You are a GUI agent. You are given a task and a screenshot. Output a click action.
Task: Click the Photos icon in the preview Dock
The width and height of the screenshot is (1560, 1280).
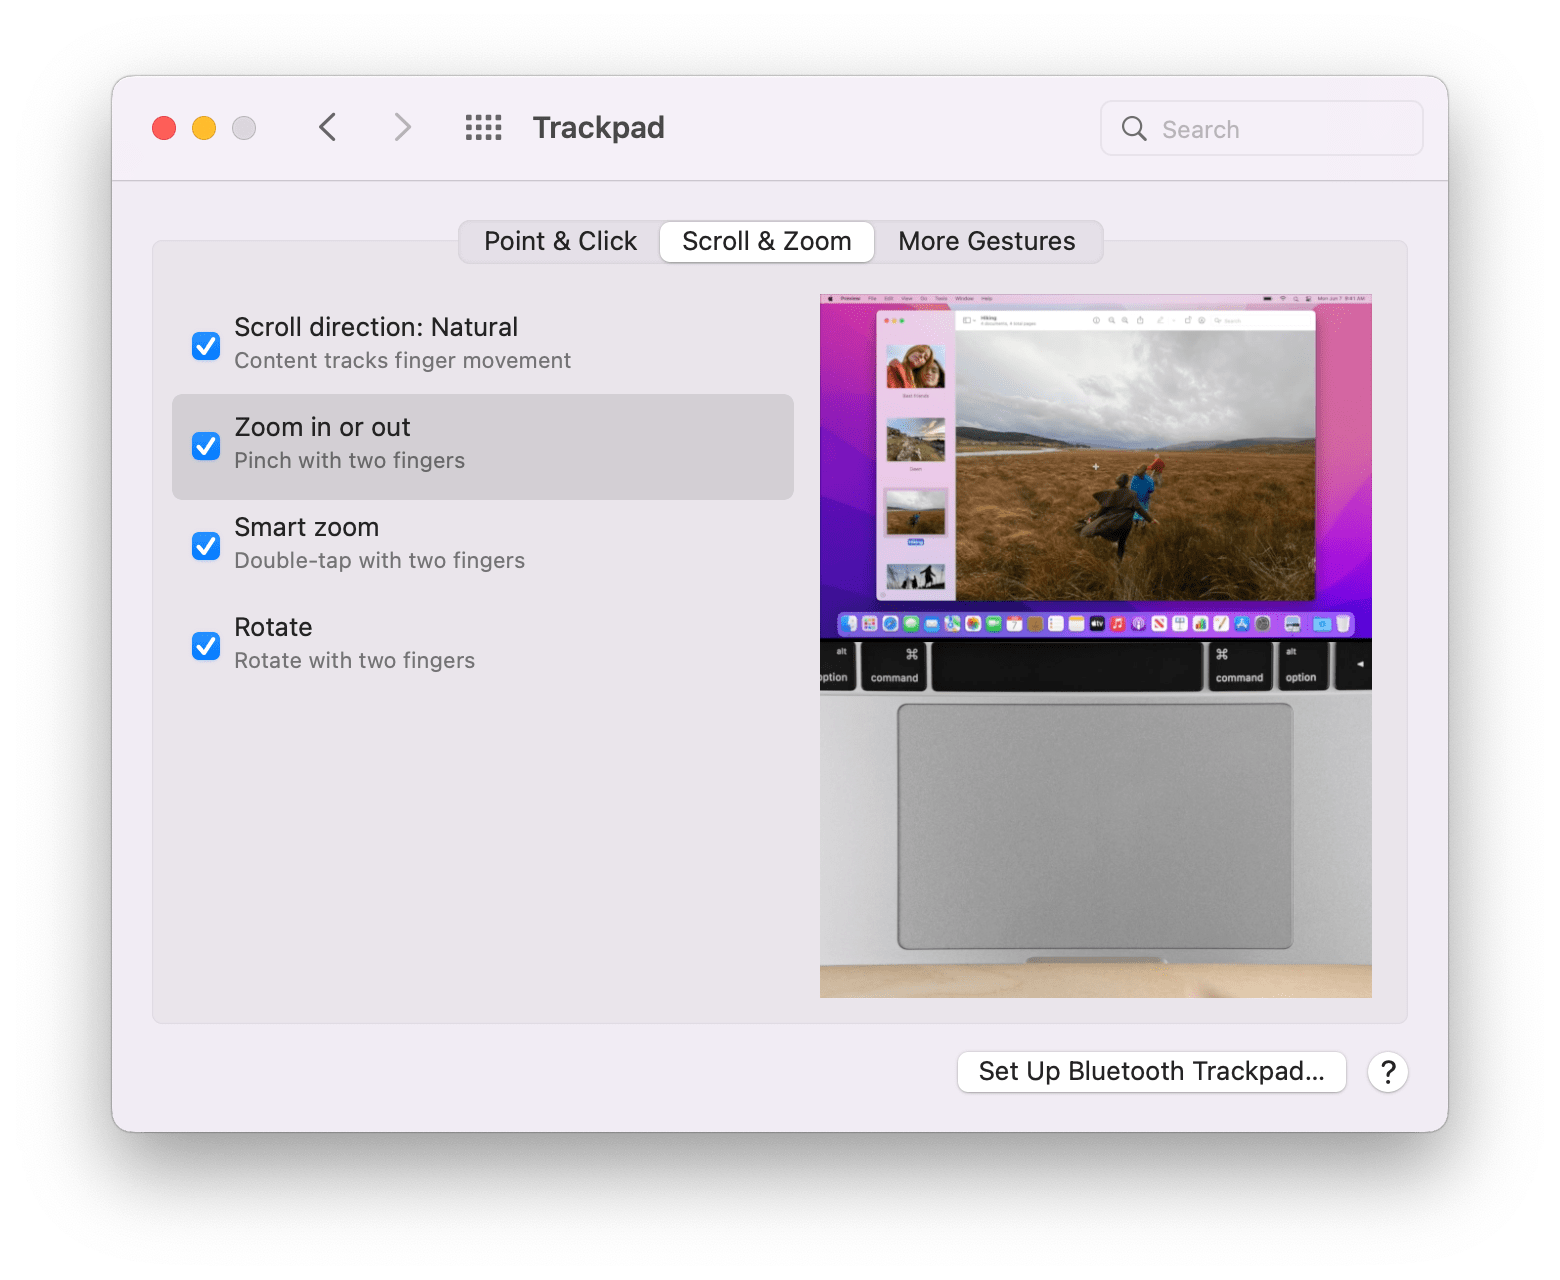coord(972,624)
